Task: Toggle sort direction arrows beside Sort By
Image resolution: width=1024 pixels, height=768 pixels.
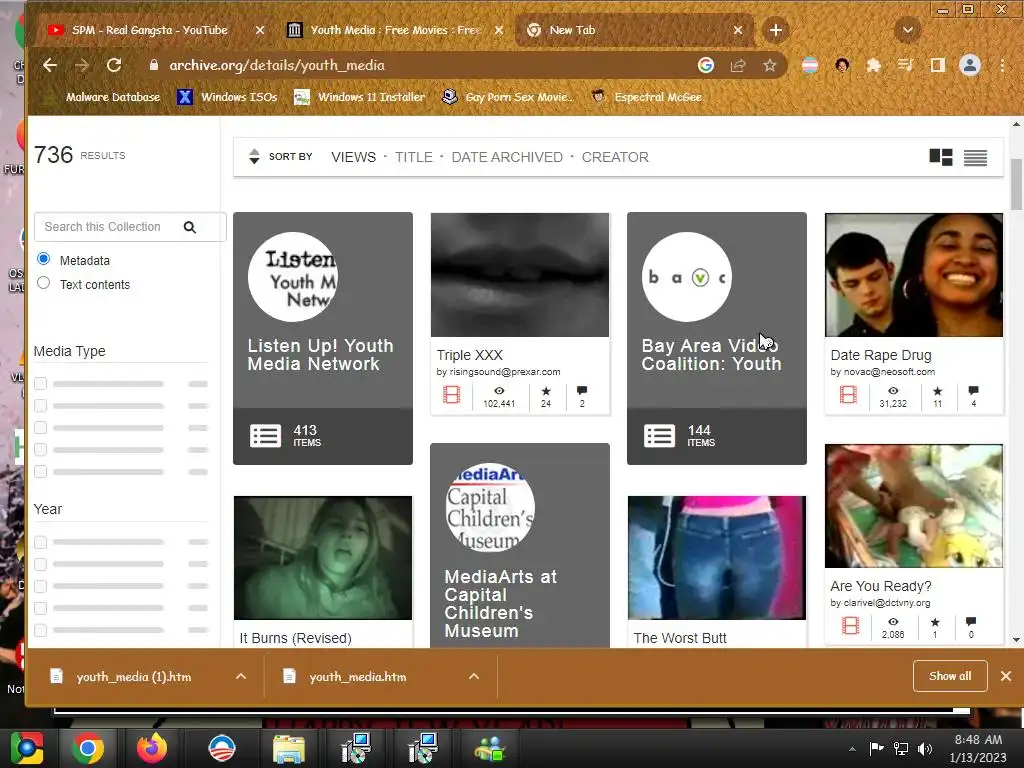Action: tap(254, 157)
